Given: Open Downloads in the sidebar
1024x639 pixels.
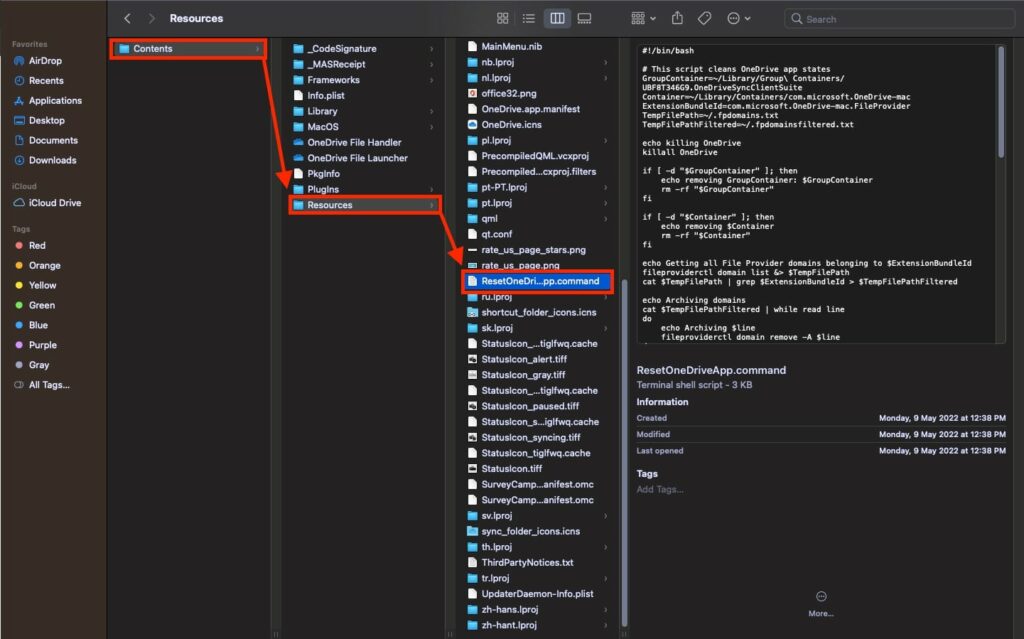Looking at the screenshot, I should pyautogui.click(x=52, y=160).
